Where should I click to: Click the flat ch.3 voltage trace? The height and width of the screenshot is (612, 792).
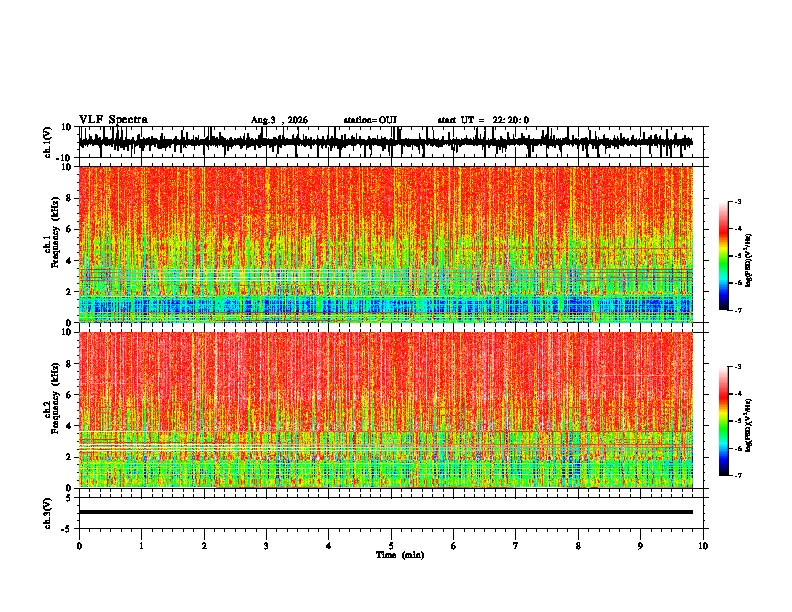(x=385, y=512)
